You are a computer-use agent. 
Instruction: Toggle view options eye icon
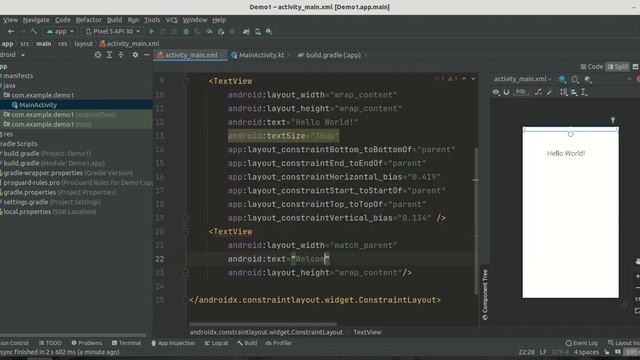click(x=496, y=92)
